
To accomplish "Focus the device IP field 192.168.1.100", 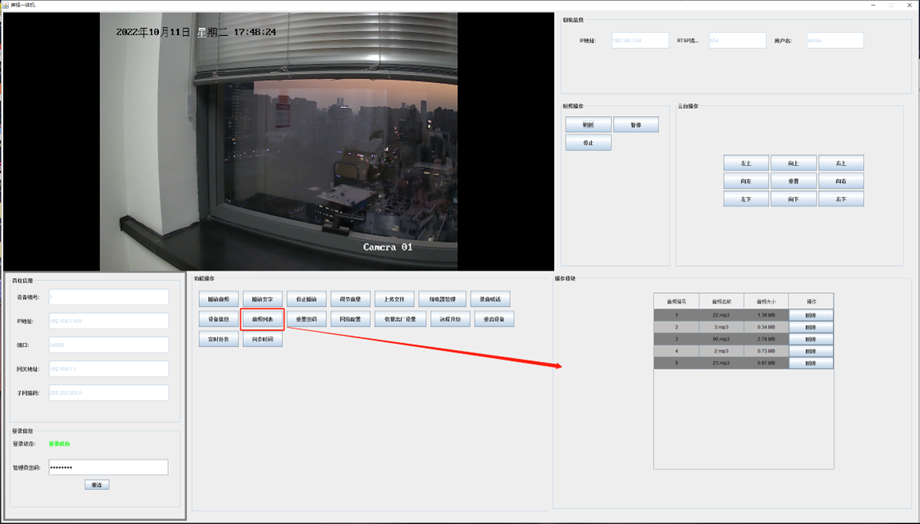I will coord(109,321).
